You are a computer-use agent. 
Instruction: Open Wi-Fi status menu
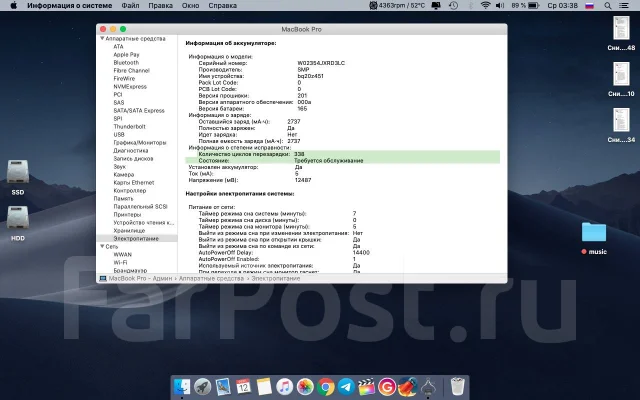click(x=485, y=5)
